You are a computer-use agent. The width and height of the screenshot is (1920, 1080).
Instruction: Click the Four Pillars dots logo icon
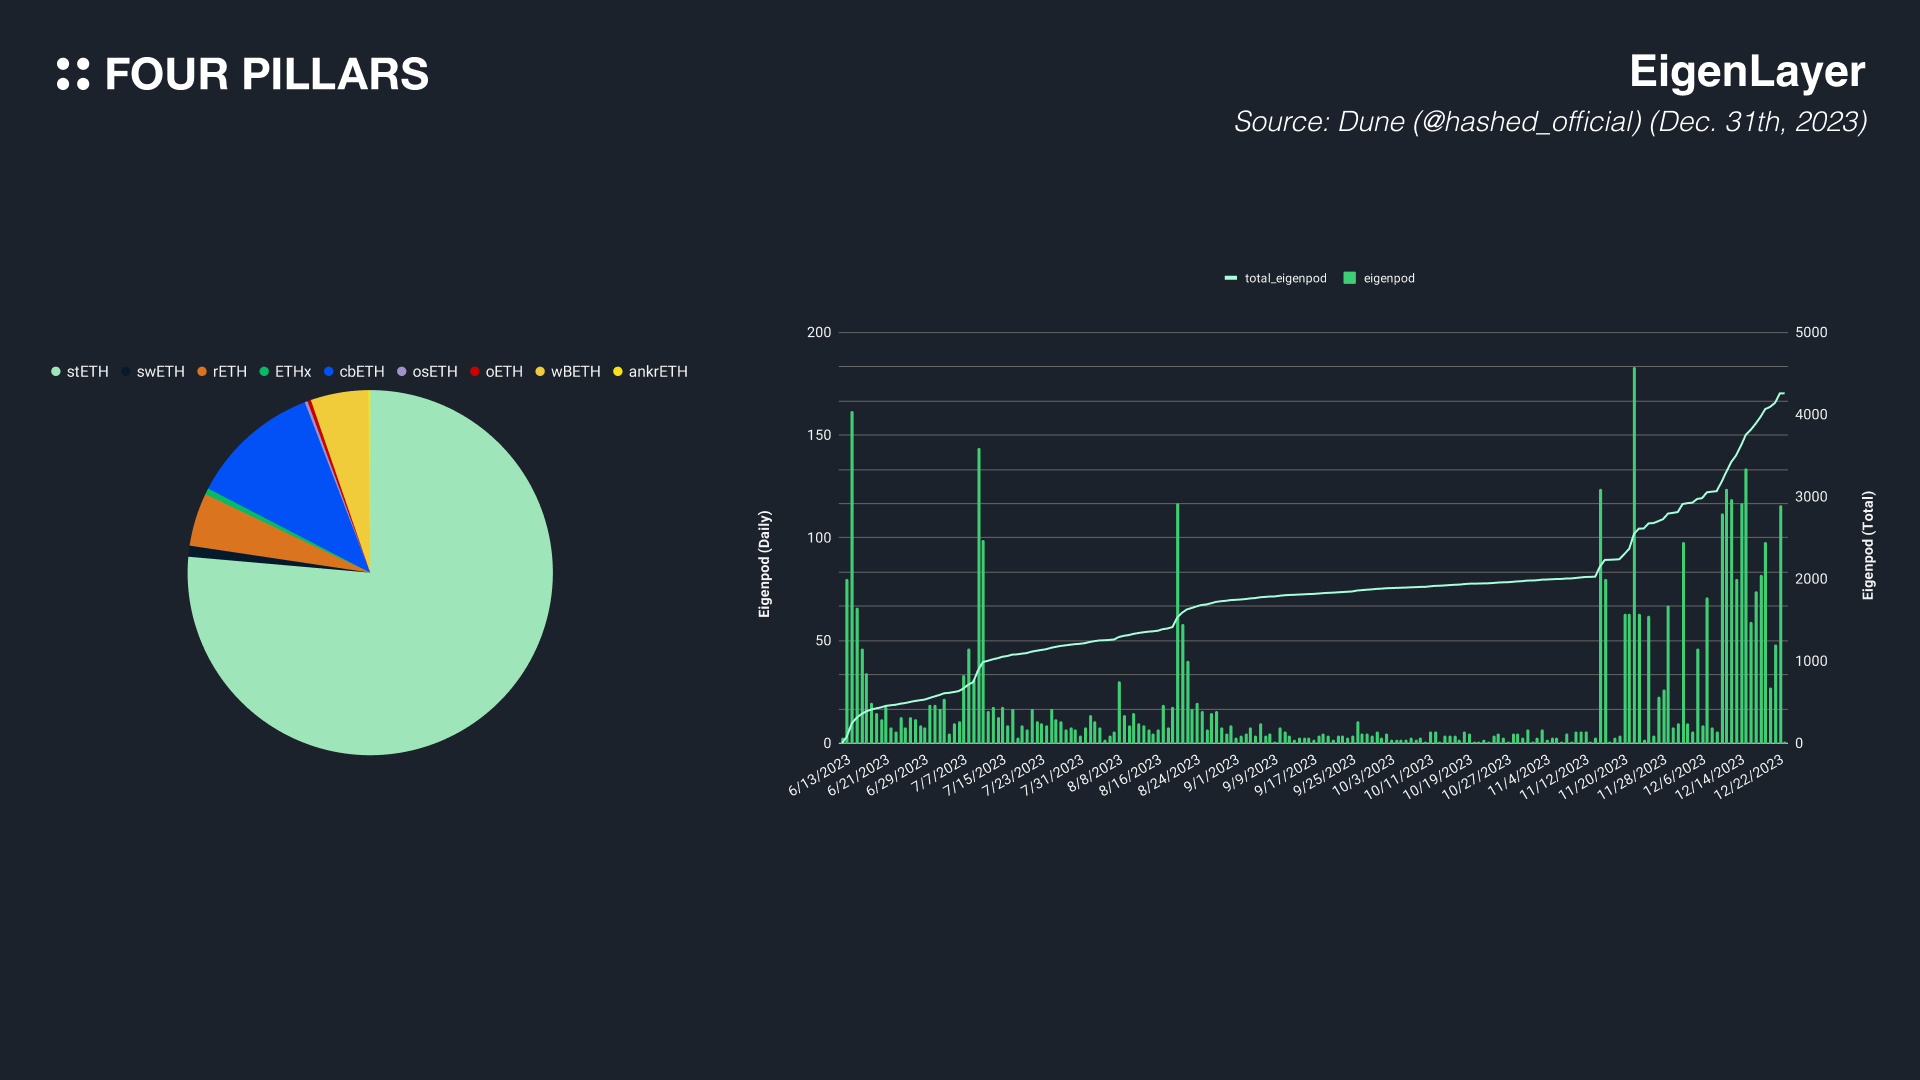point(73,74)
